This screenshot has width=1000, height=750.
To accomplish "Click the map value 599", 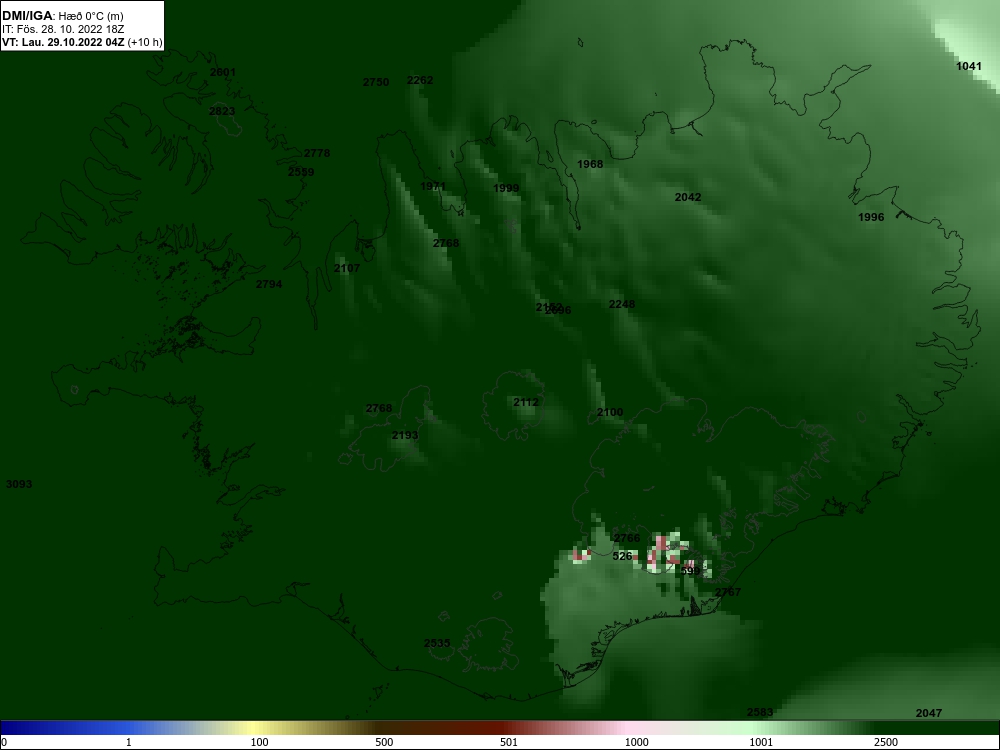I will pyautogui.click(x=691, y=571).
